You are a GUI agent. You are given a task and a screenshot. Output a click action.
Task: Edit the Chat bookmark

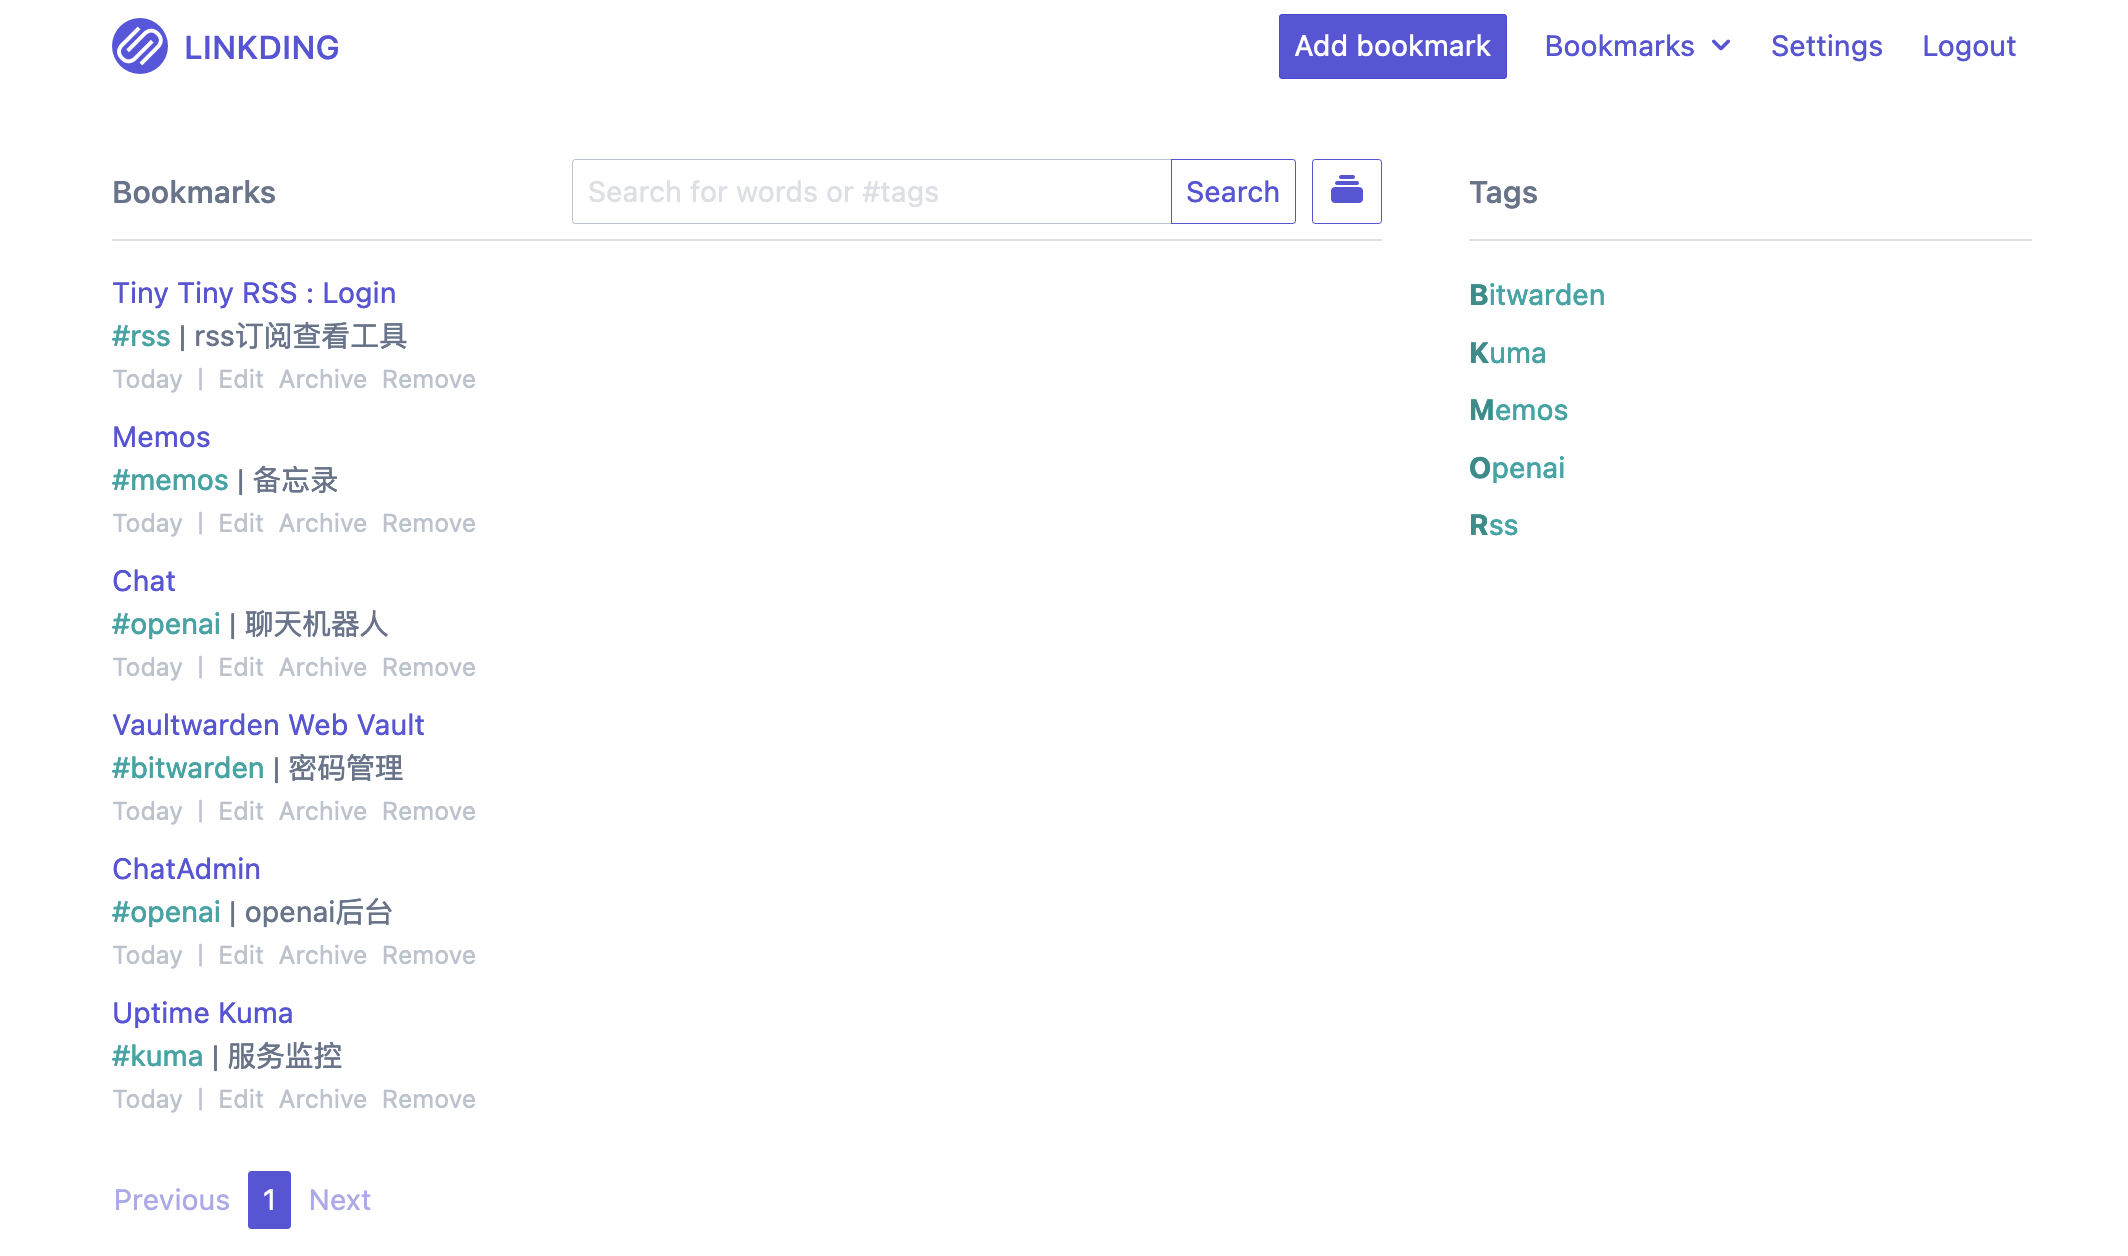pyautogui.click(x=241, y=668)
